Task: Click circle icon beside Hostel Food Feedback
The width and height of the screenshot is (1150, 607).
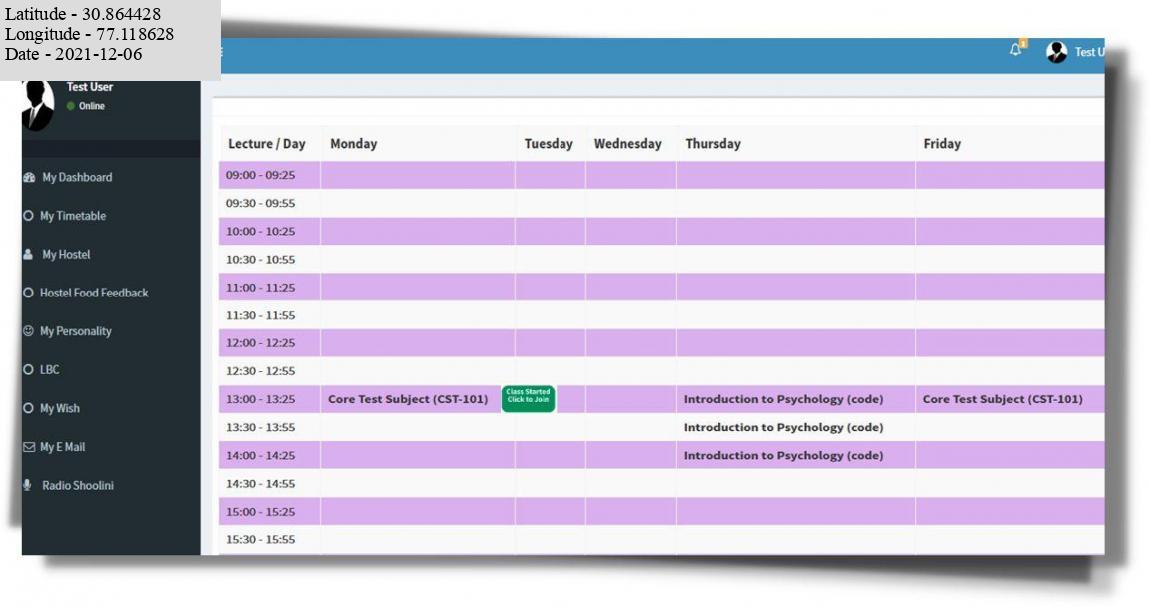Action: [29, 293]
